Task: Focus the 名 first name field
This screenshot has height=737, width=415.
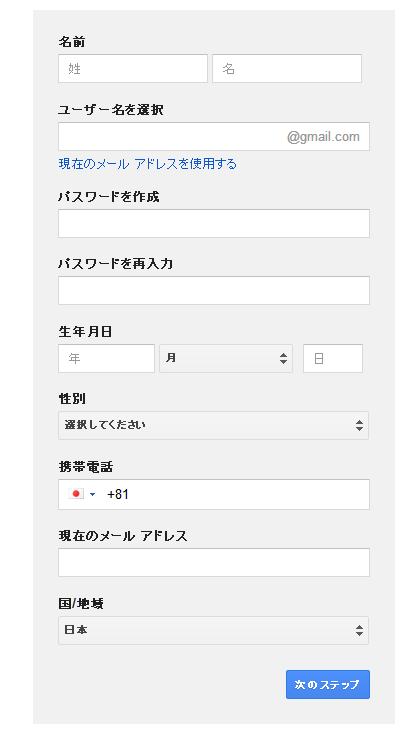Action: [x=287, y=69]
